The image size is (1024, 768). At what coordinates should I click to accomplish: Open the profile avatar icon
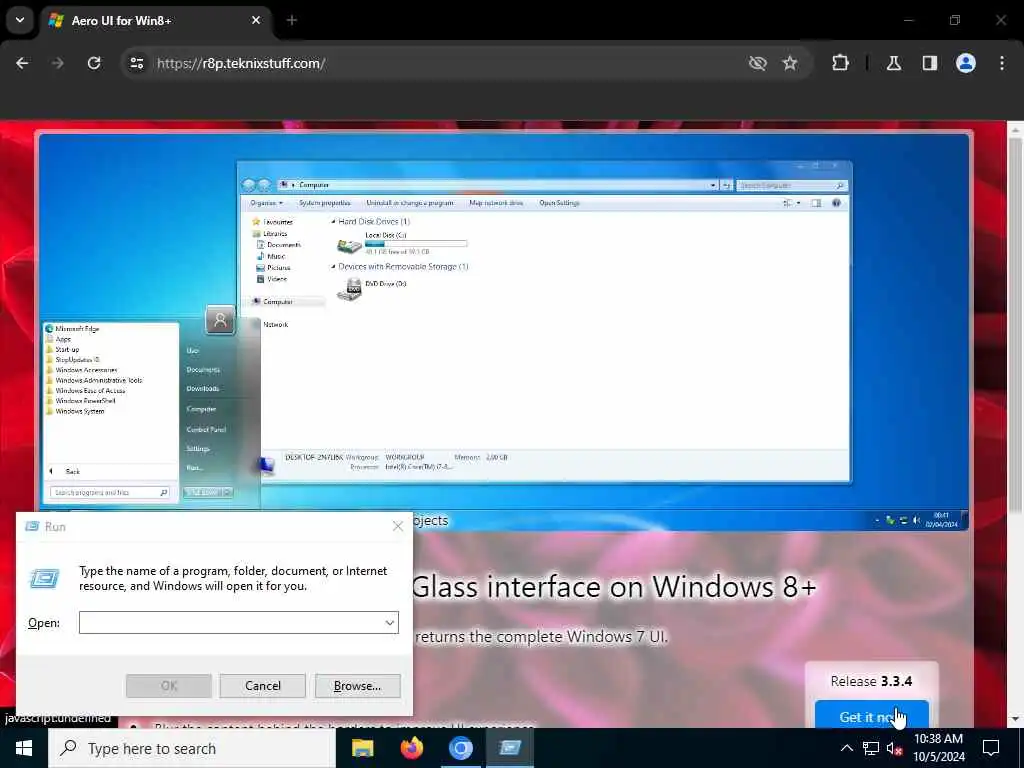pyautogui.click(x=966, y=63)
